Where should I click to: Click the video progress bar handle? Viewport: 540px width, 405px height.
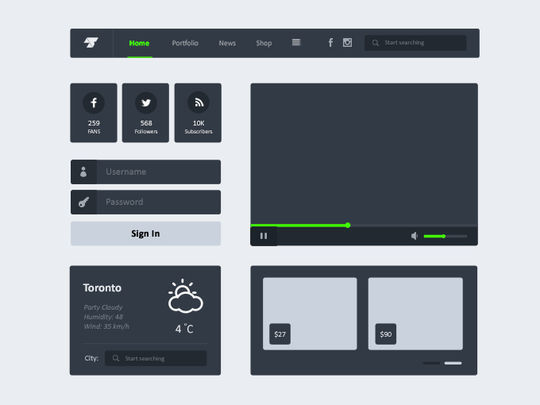[348, 225]
